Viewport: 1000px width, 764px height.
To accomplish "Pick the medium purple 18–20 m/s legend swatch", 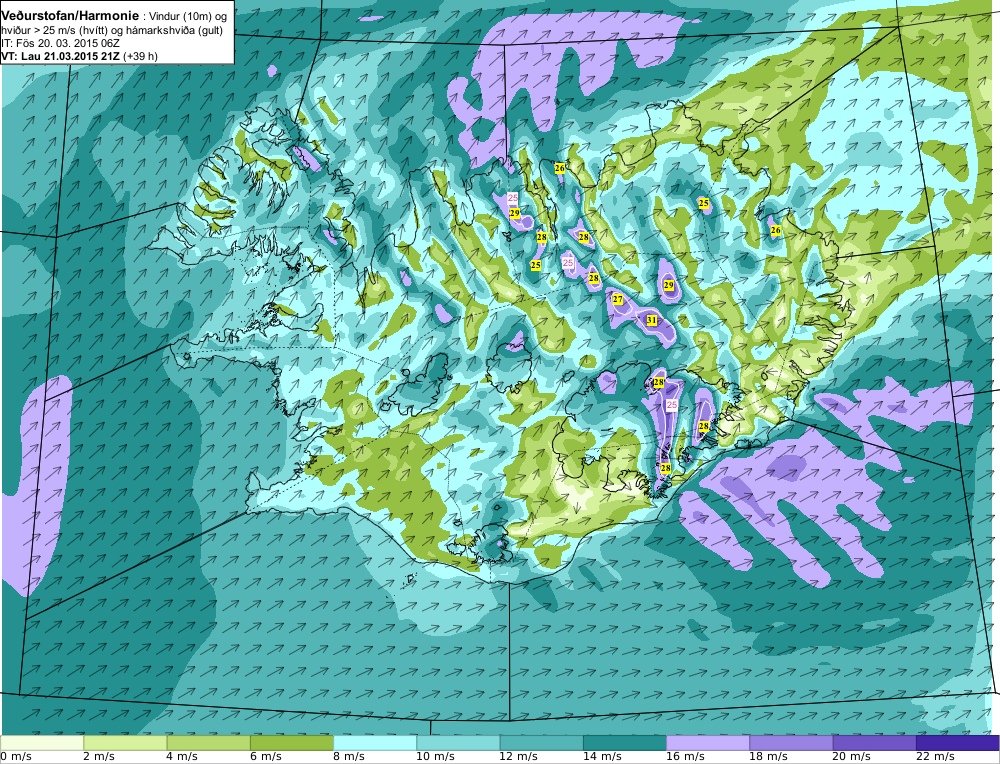I will point(791,743).
